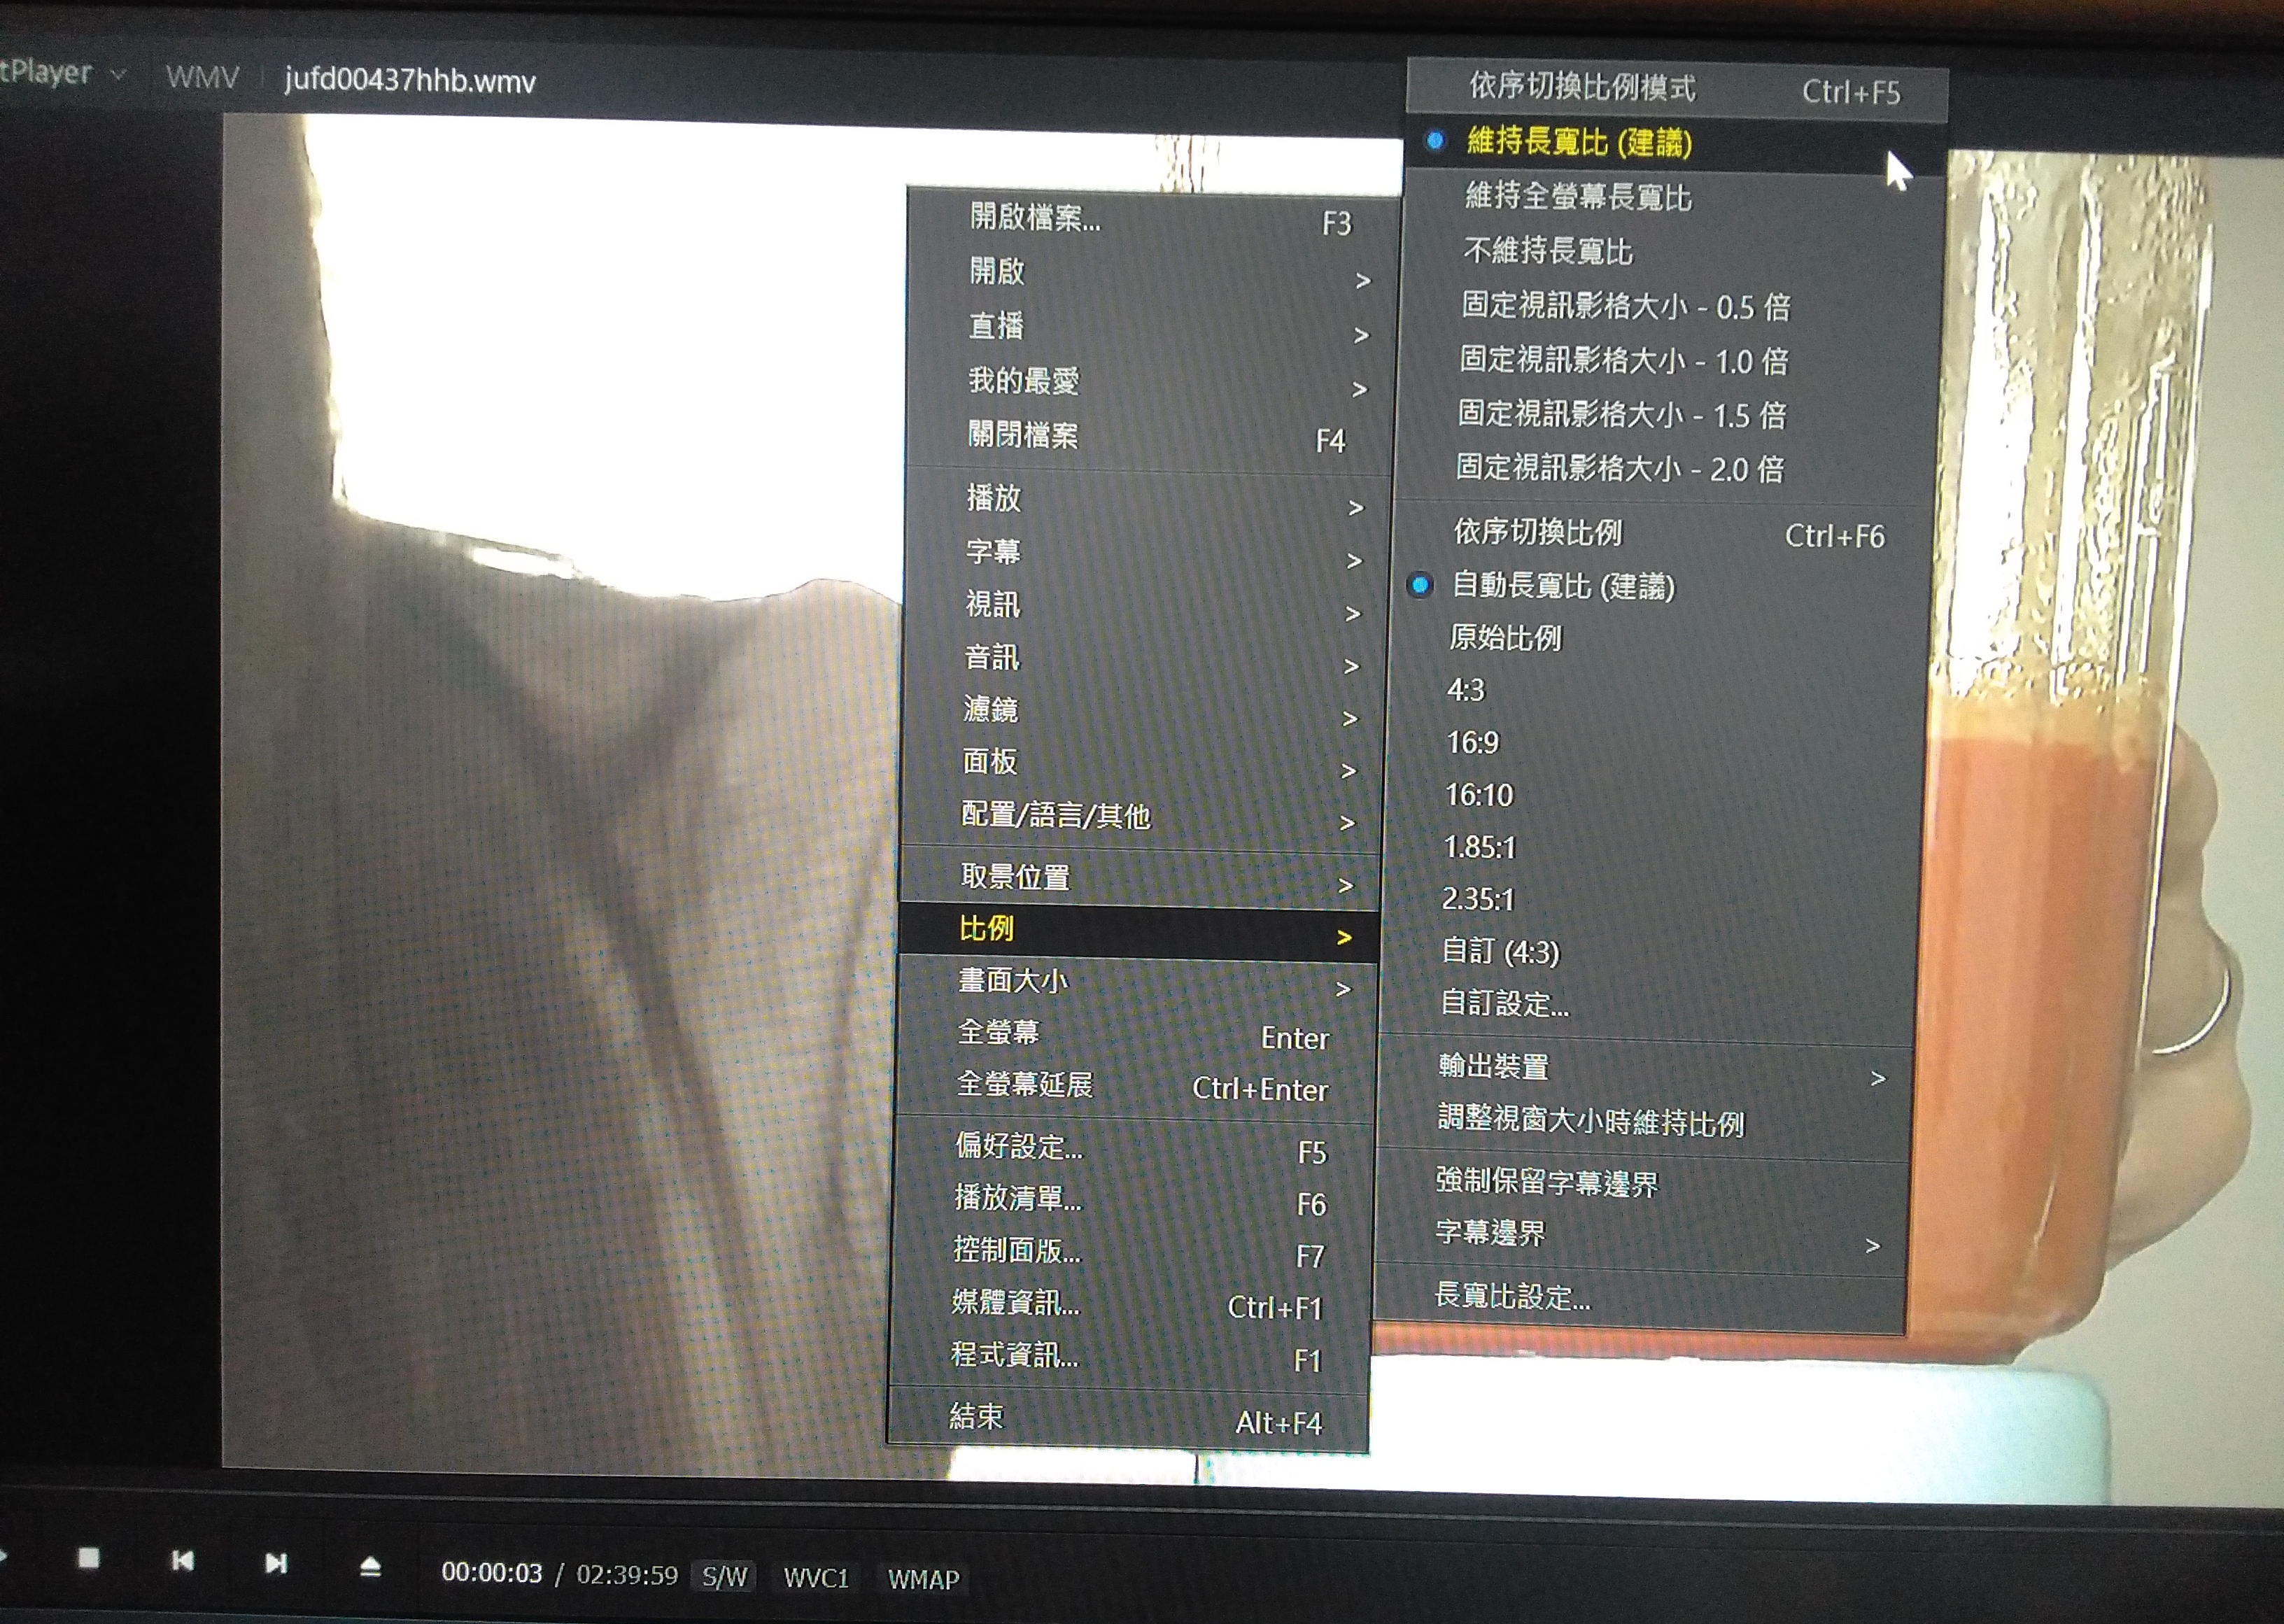Expand the 面板 submenu

click(1141, 765)
